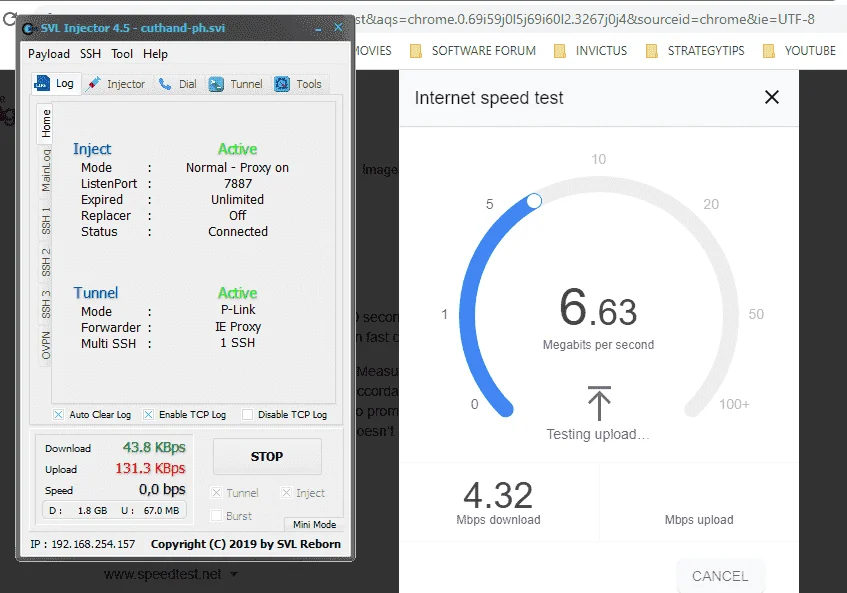Switch to Mini Mode
847x593 pixels.
click(x=314, y=524)
